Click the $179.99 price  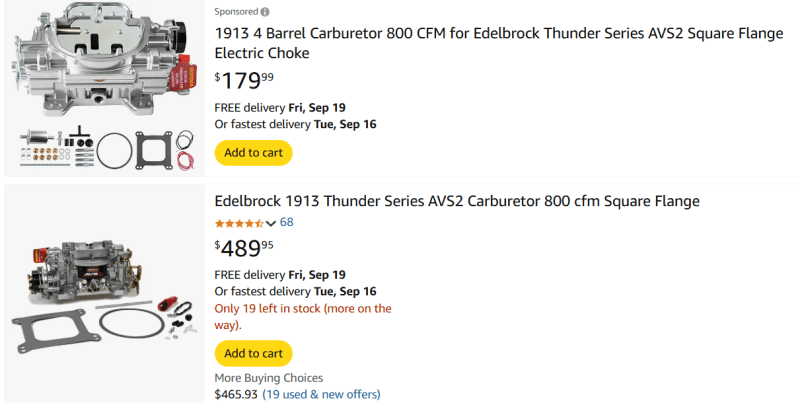tap(244, 80)
